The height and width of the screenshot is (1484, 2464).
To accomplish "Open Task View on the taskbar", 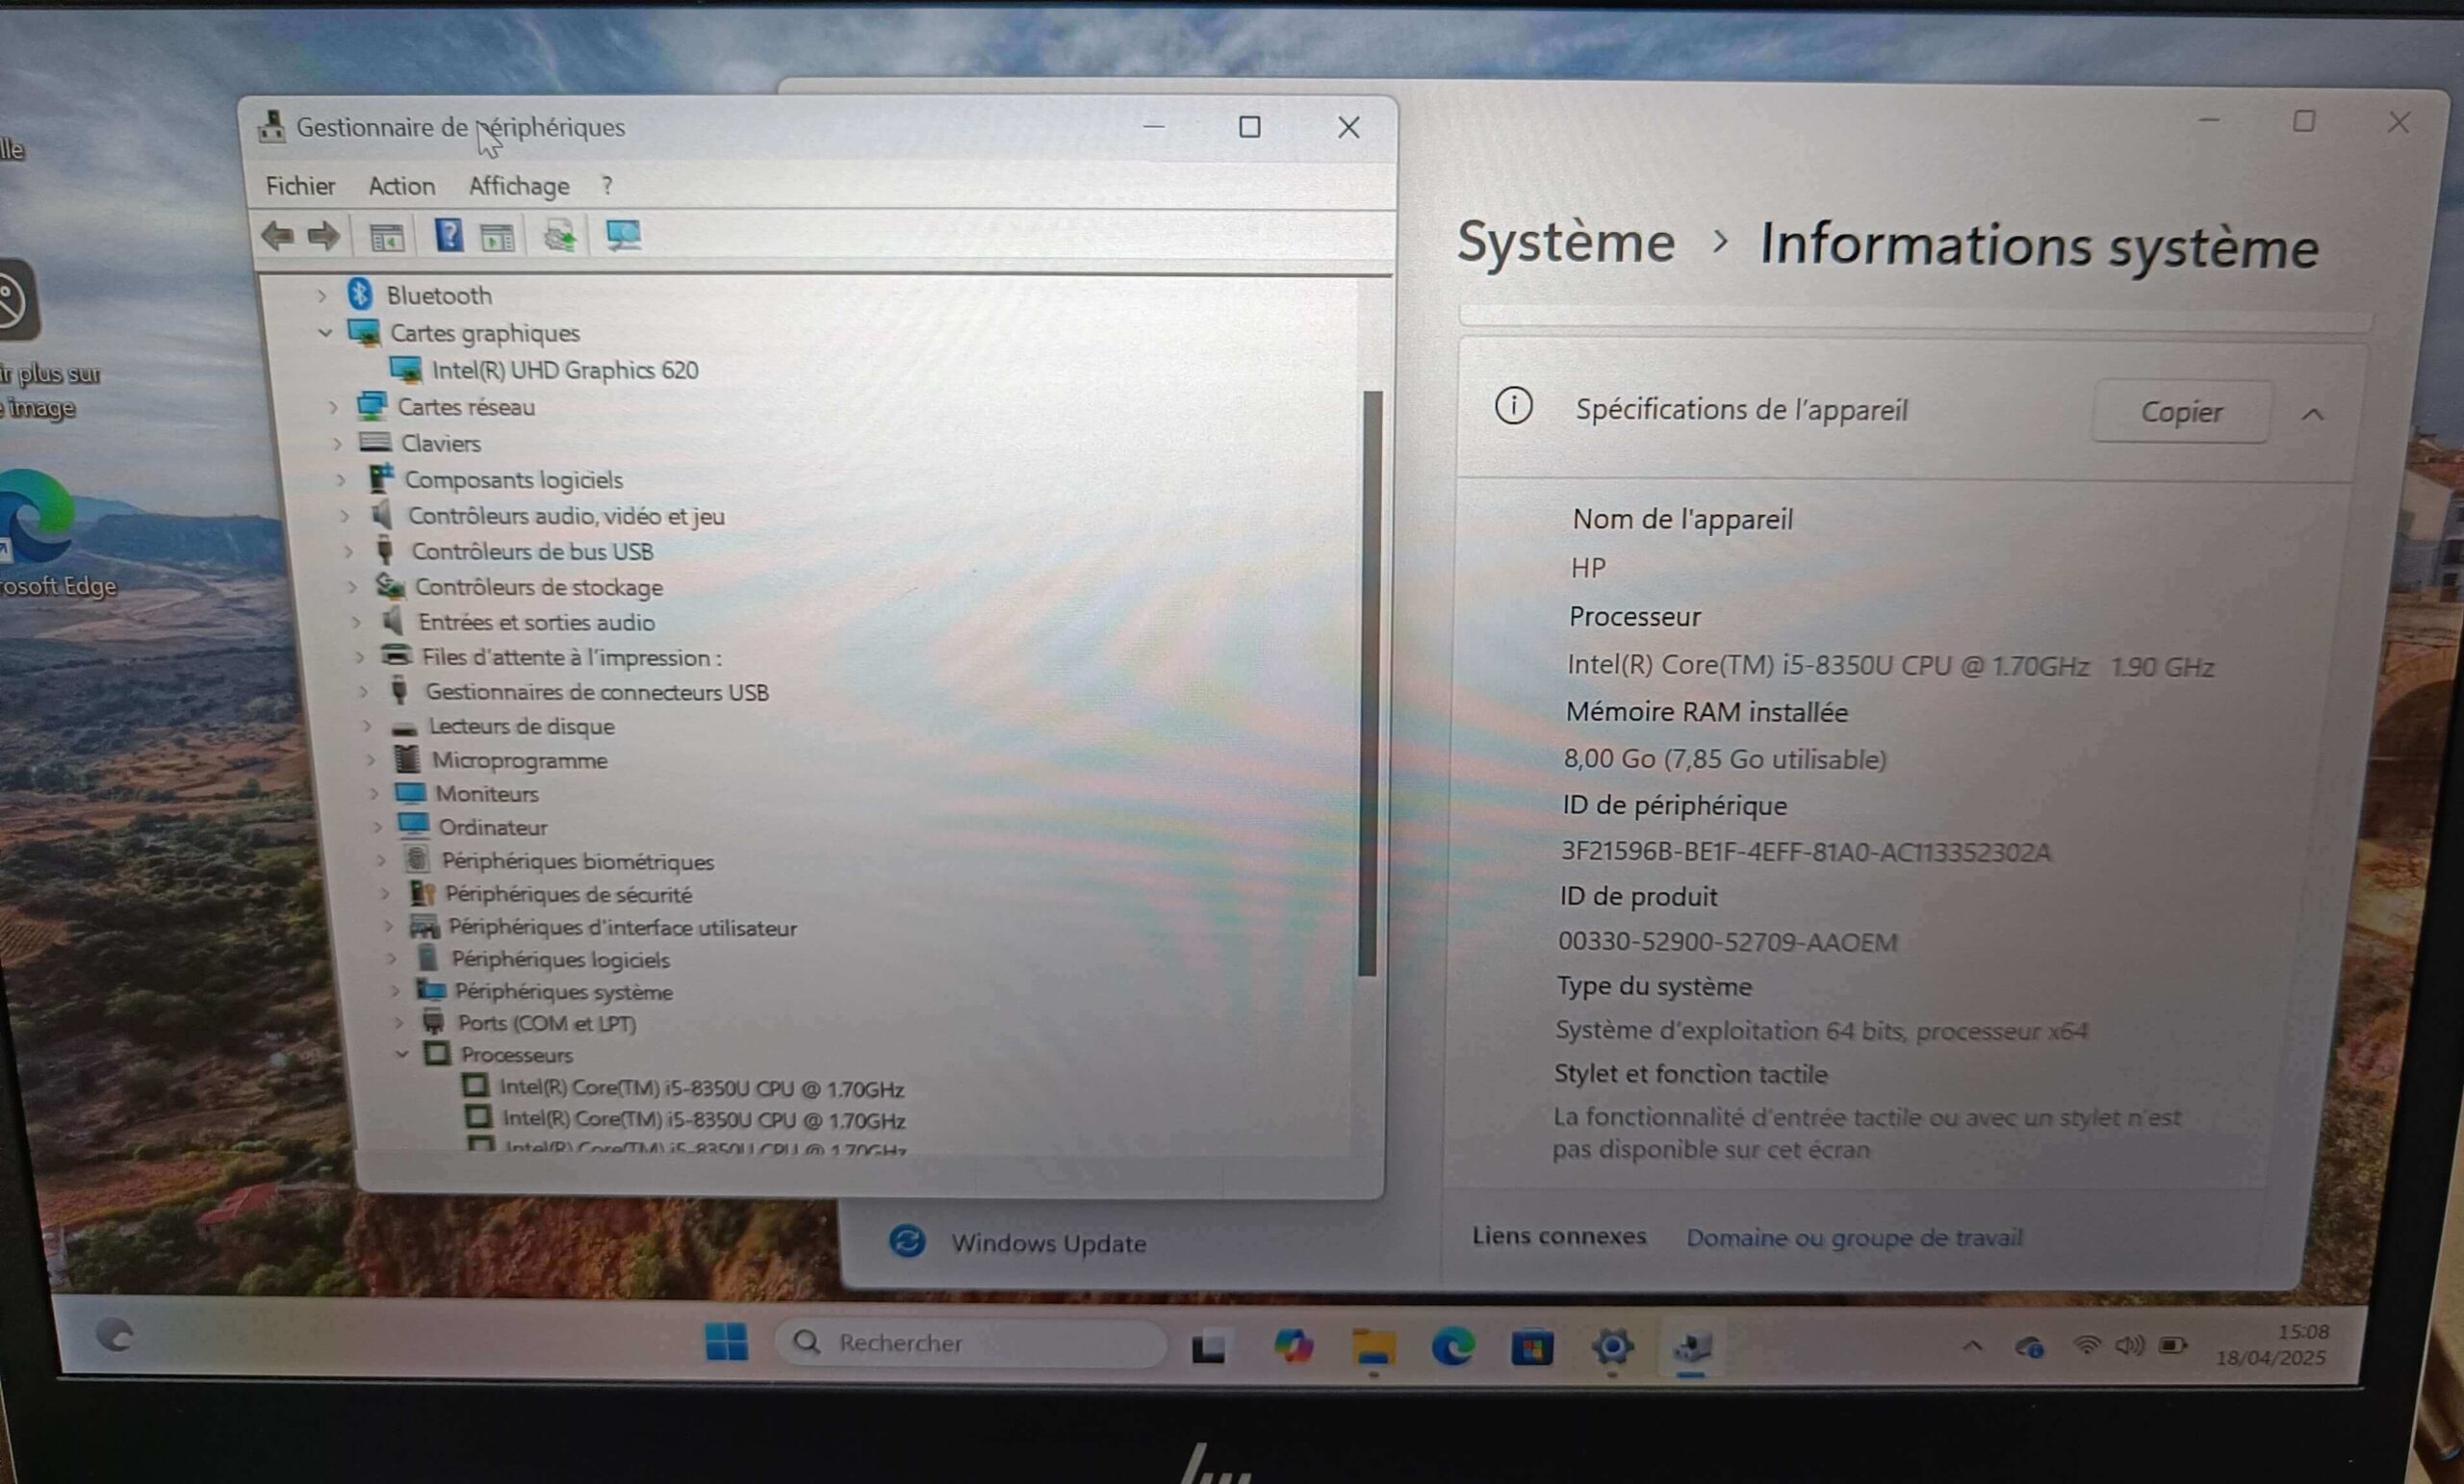I will click(x=1208, y=1349).
